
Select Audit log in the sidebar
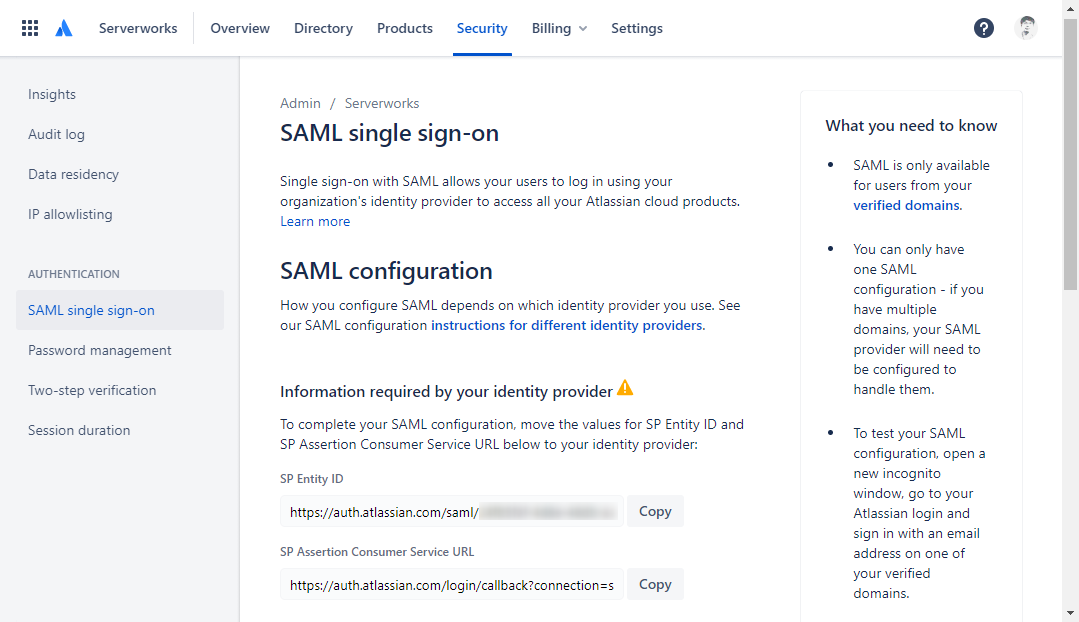click(x=56, y=134)
